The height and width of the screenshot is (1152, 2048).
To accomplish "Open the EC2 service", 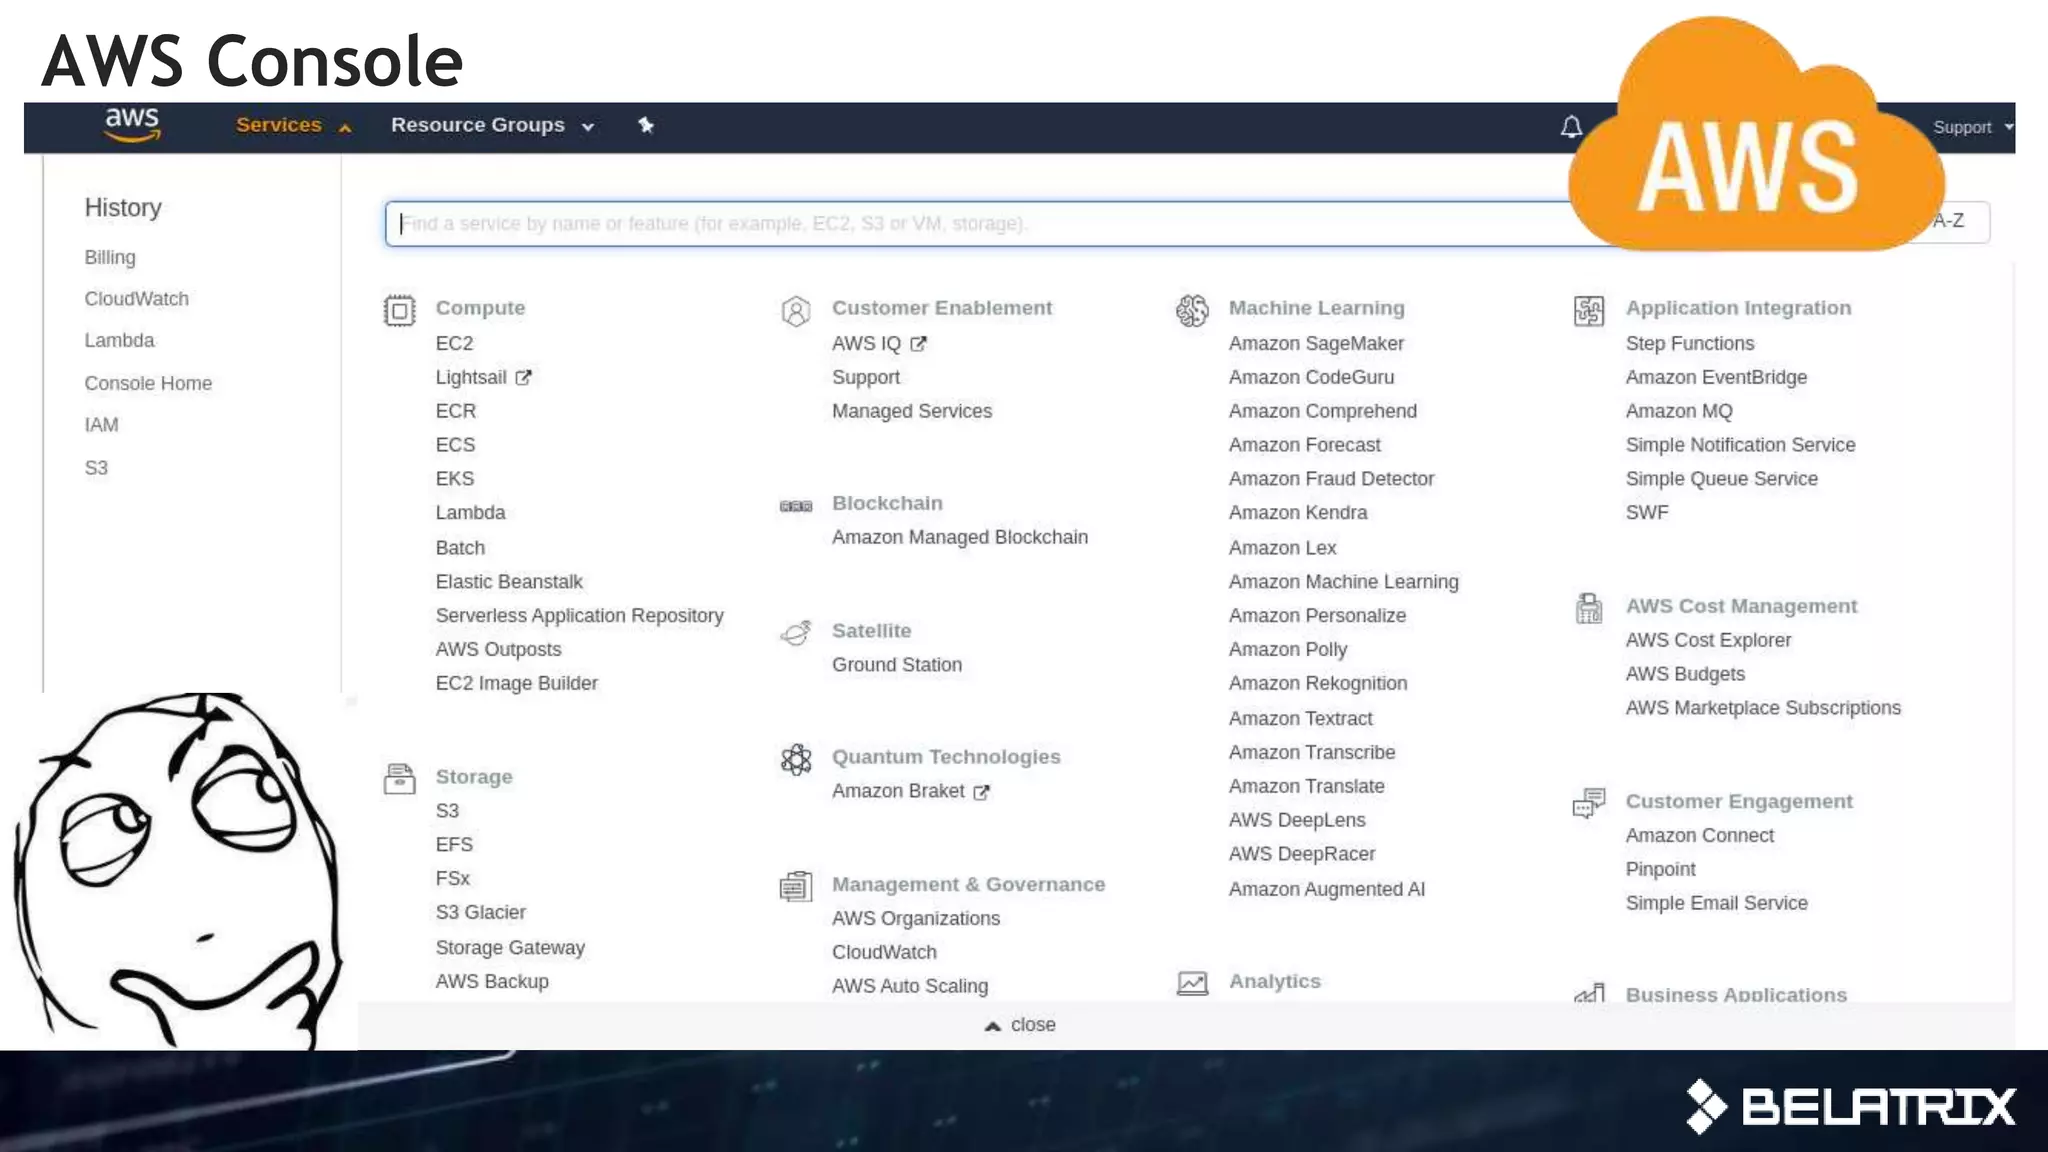I will (x=454, y=343).
